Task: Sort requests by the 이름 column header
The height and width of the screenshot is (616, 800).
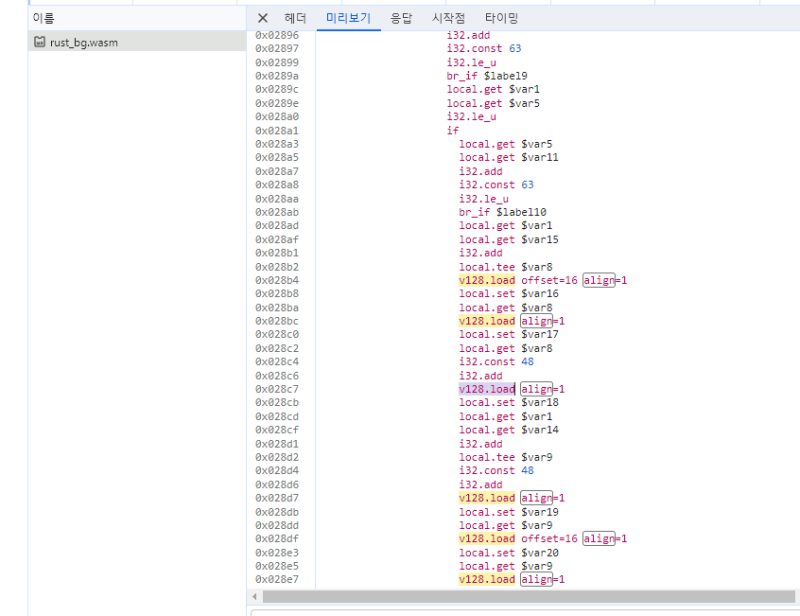Action: 44,18
